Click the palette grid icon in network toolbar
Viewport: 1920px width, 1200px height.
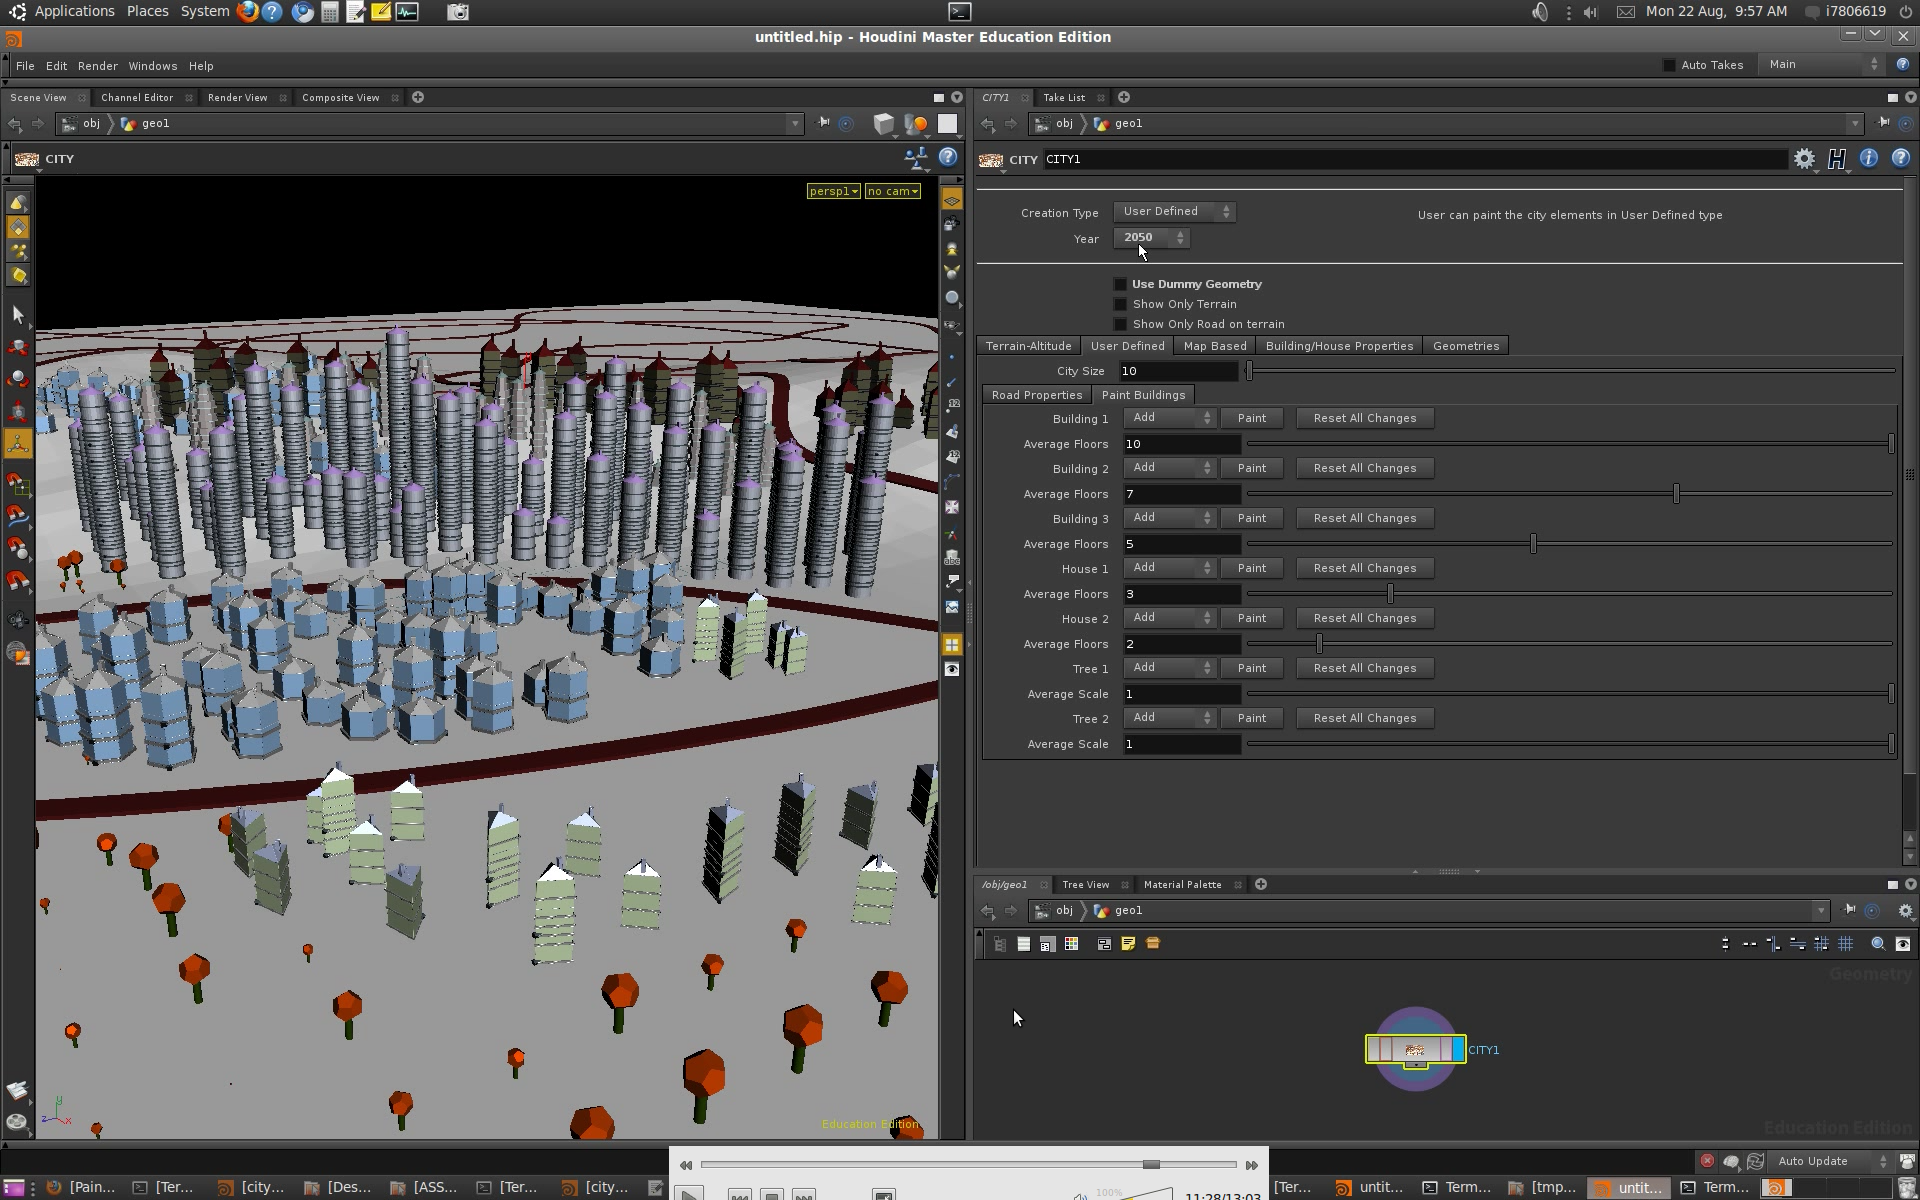click(x=1071, y=943)
